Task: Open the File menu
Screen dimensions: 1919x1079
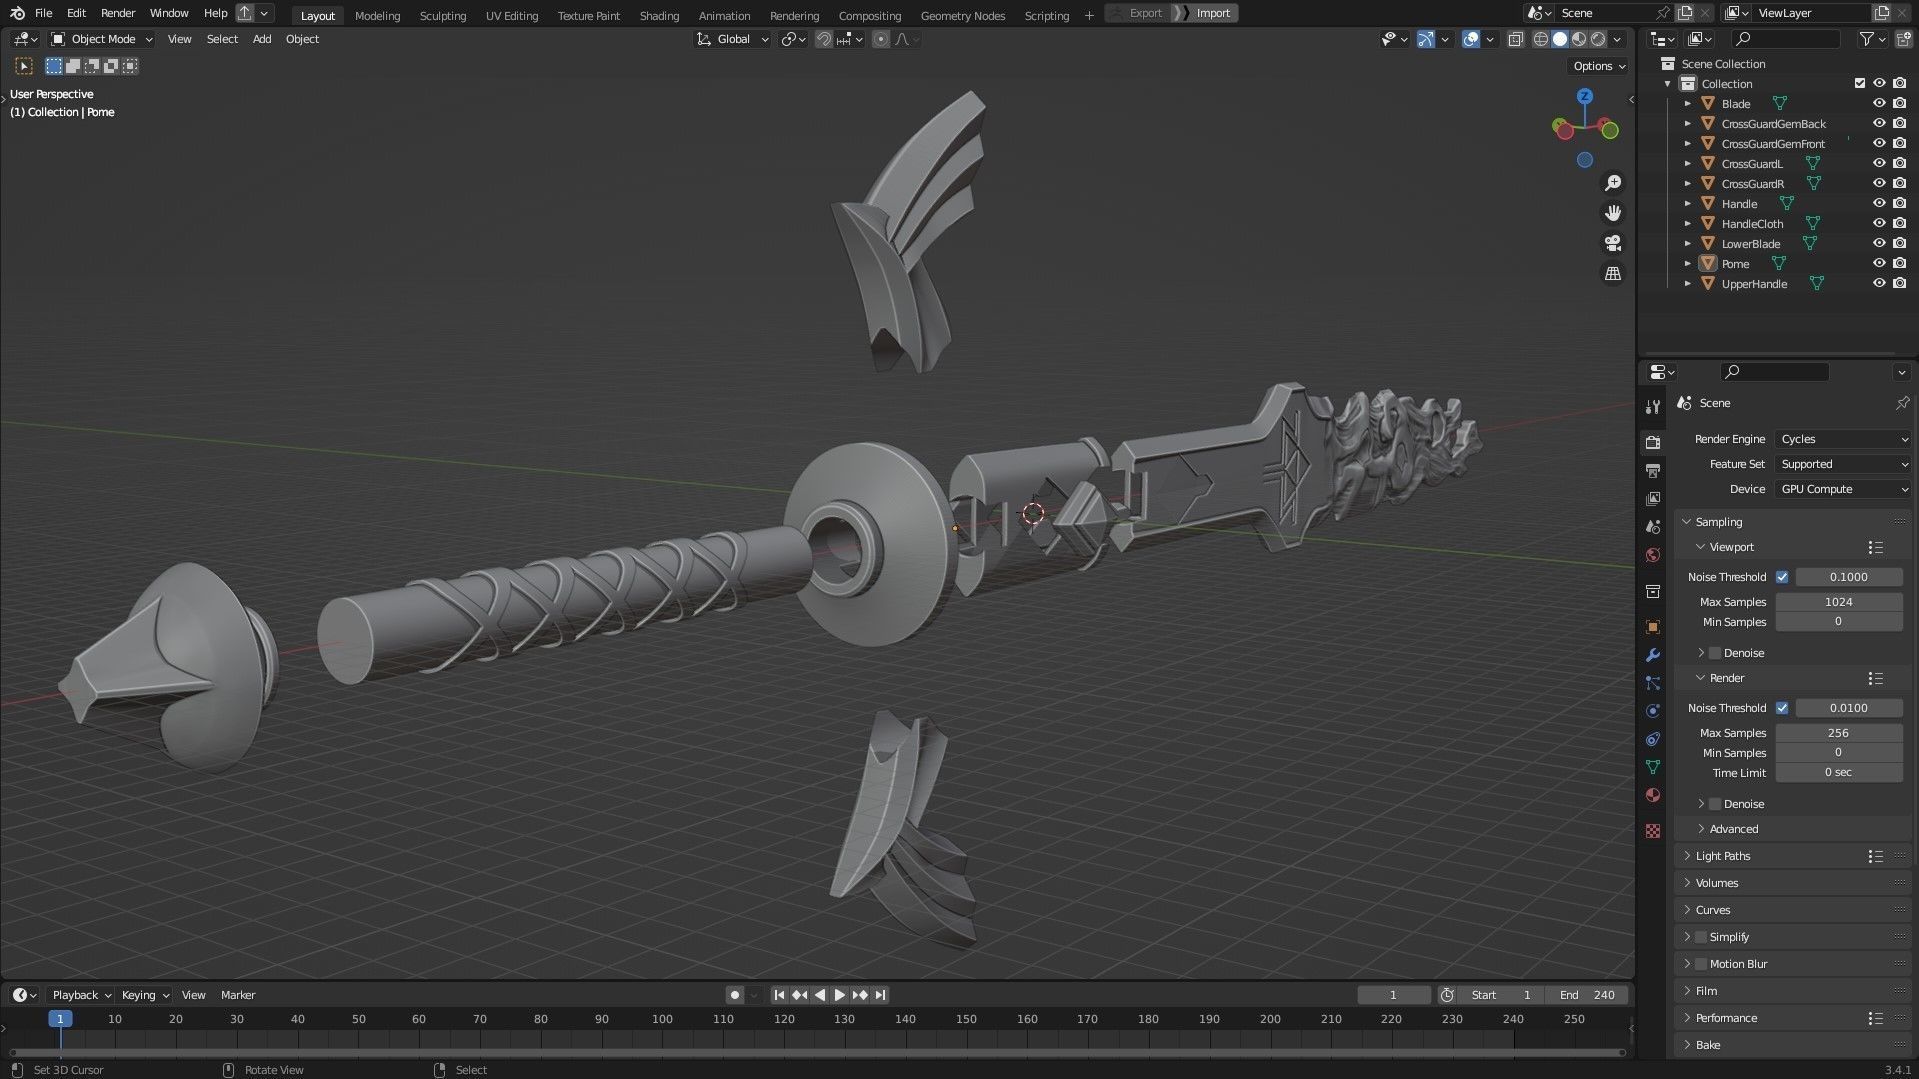Action: [43, 13]
